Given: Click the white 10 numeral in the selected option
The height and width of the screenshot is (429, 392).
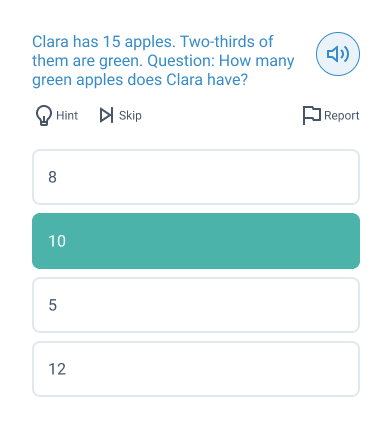Looking at the screenshot, I should [57, 241].
